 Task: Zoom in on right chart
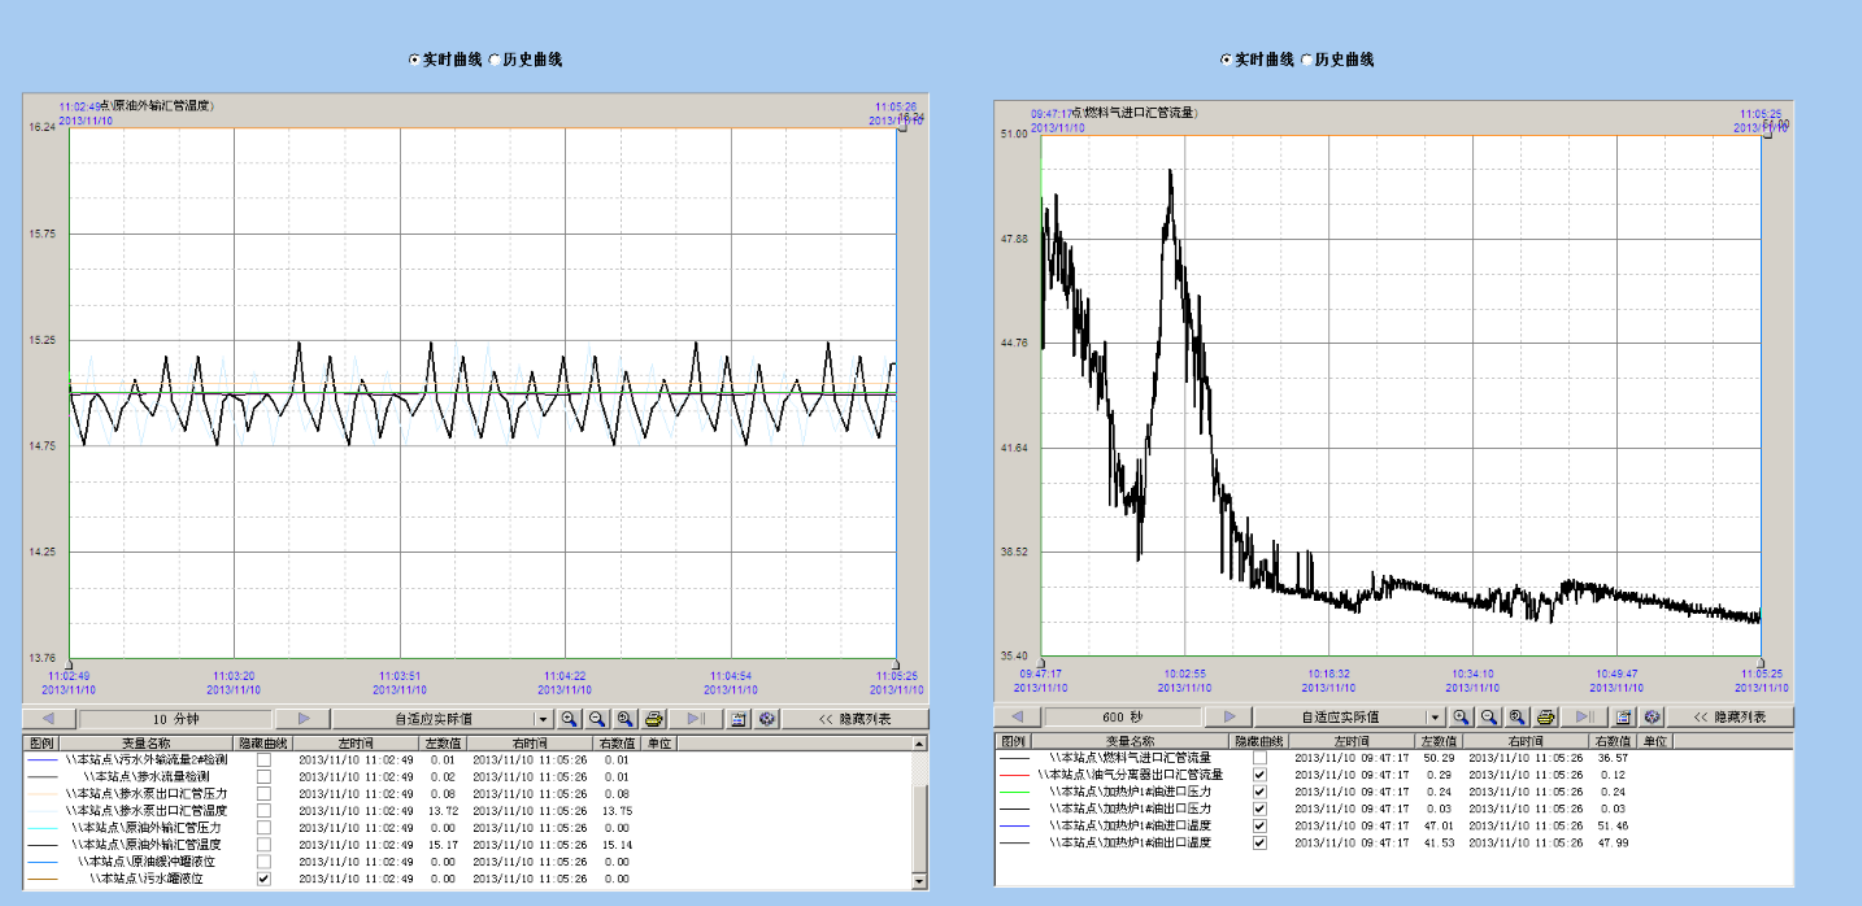(x=1461, y=716)
